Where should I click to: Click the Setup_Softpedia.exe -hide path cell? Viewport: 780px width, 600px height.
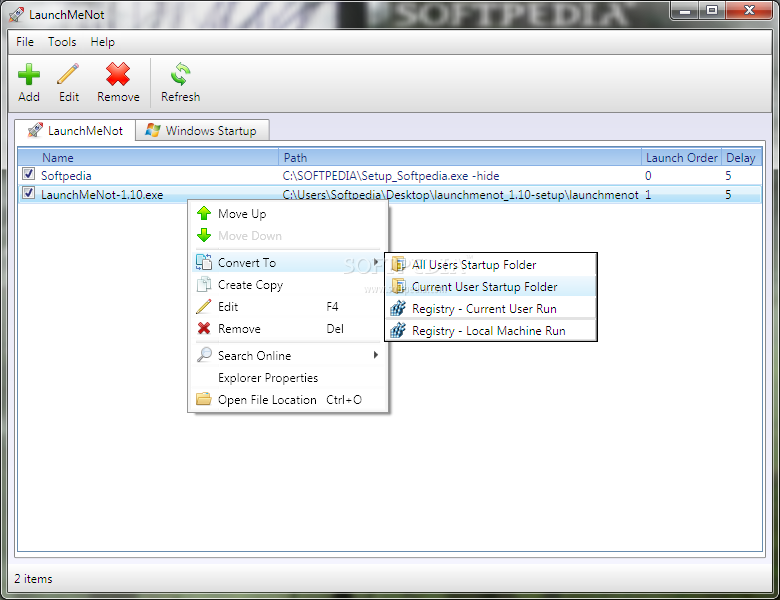(x=391, y=176)
